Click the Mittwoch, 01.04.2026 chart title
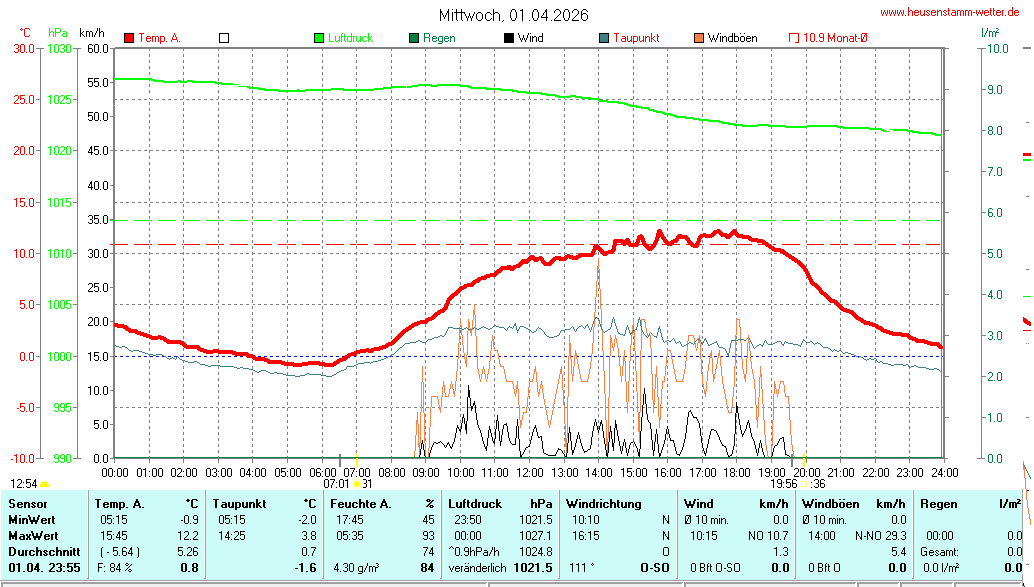The width and height of the screenshot is (1034, 587). 513,15
